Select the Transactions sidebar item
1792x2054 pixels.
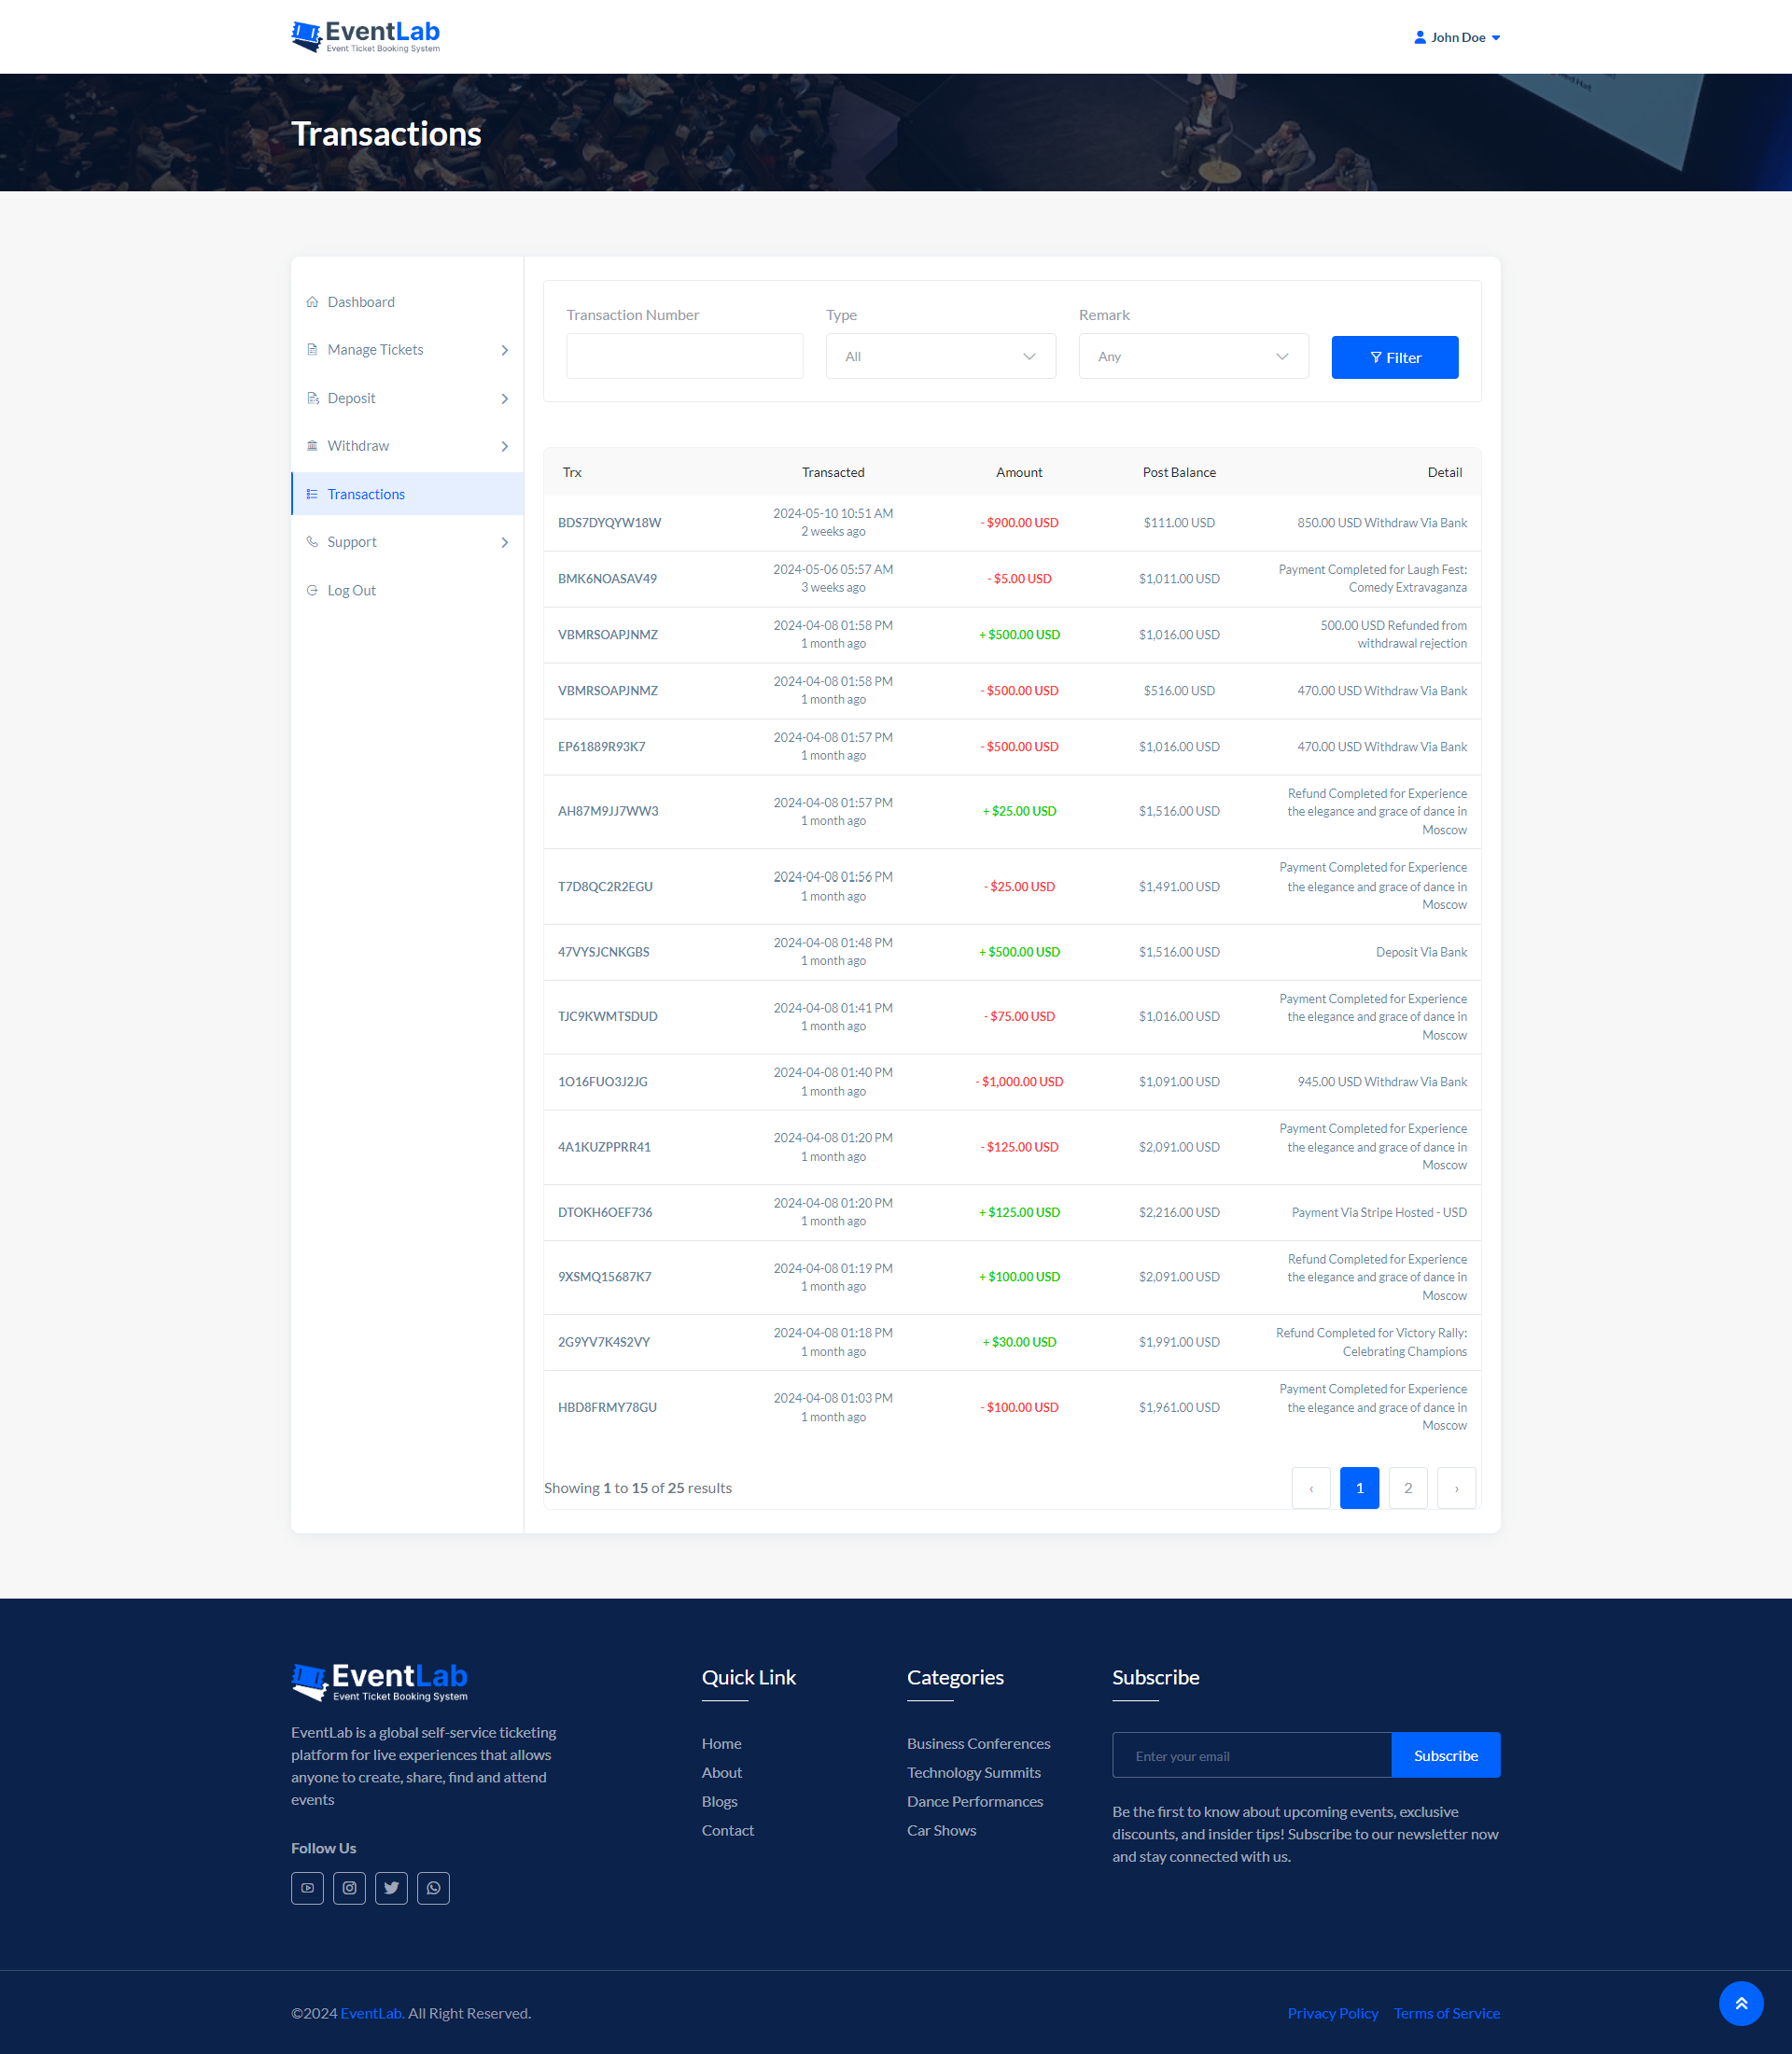(x=366, y=493)
